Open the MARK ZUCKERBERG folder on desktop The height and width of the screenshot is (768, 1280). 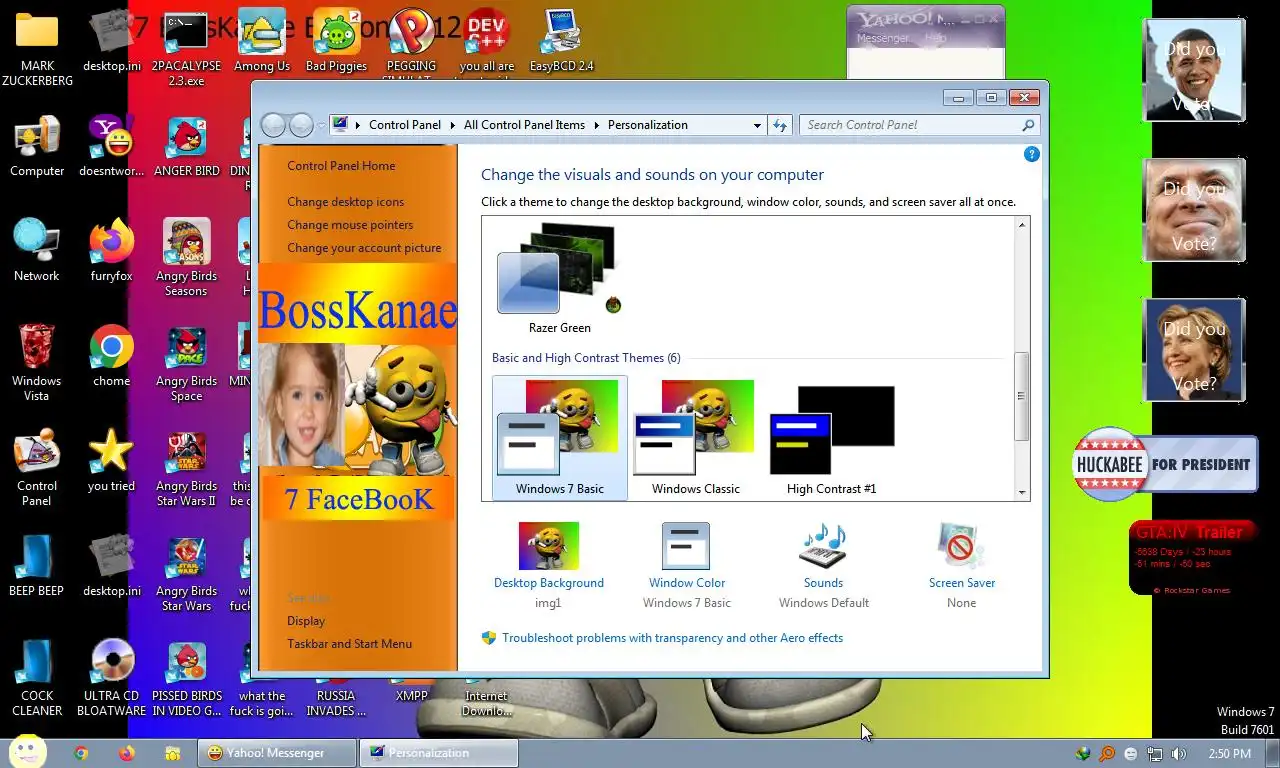click(37, 48)
